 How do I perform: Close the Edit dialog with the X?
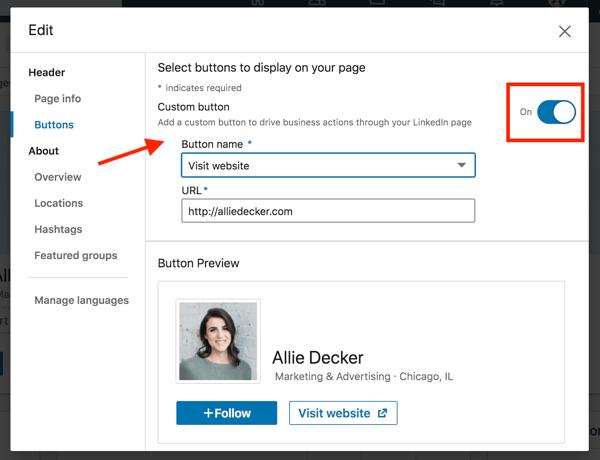[565, 32]
